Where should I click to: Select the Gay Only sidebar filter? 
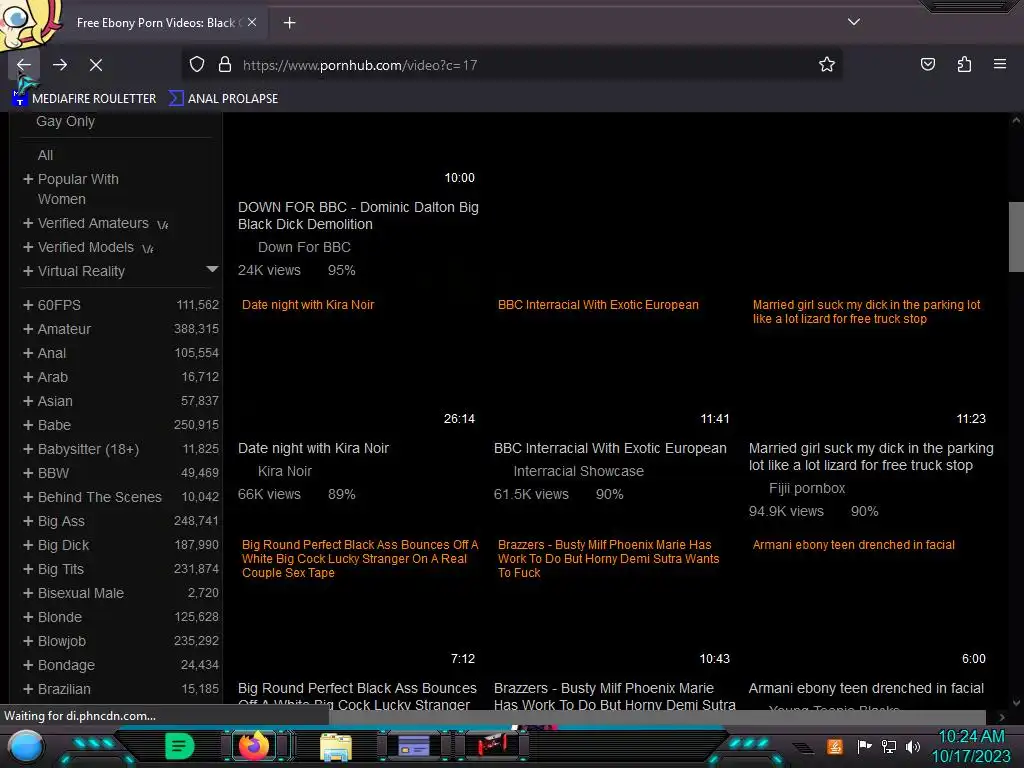click(65, 121)
